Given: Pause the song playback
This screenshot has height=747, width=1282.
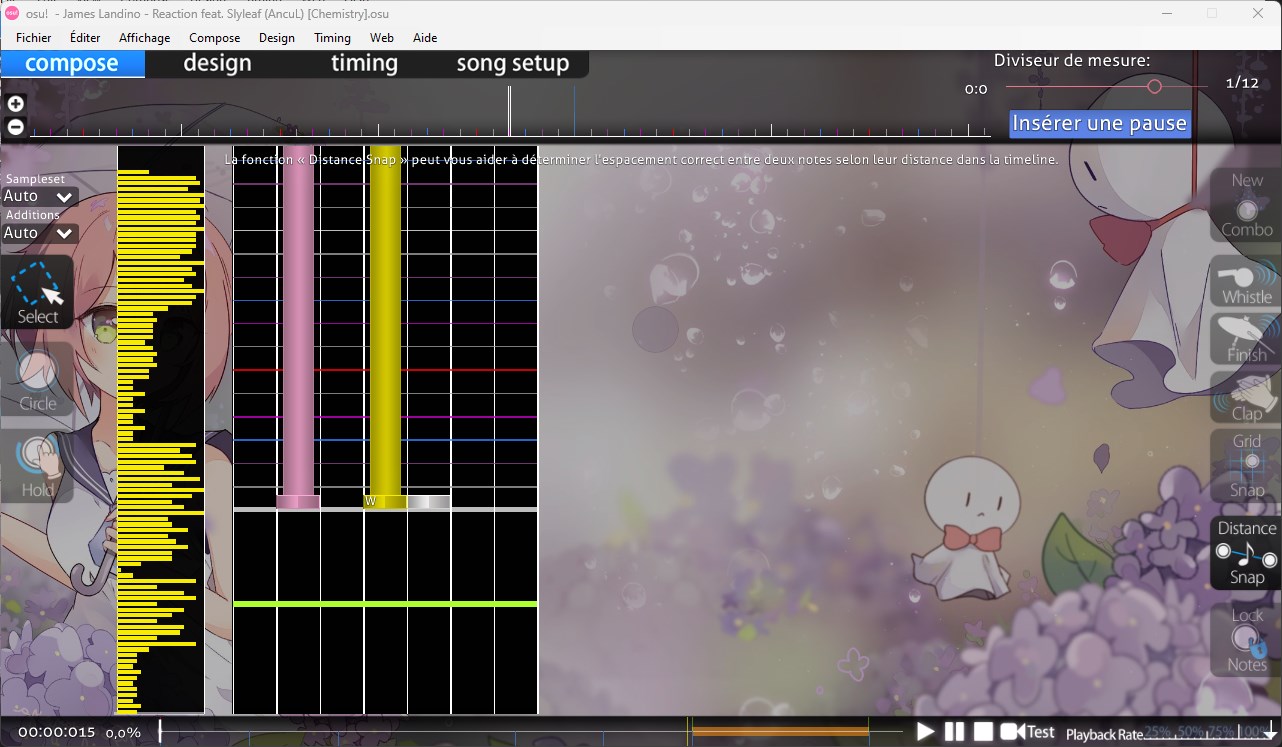Looking at the screenshot, I should (x=955, y=732).
